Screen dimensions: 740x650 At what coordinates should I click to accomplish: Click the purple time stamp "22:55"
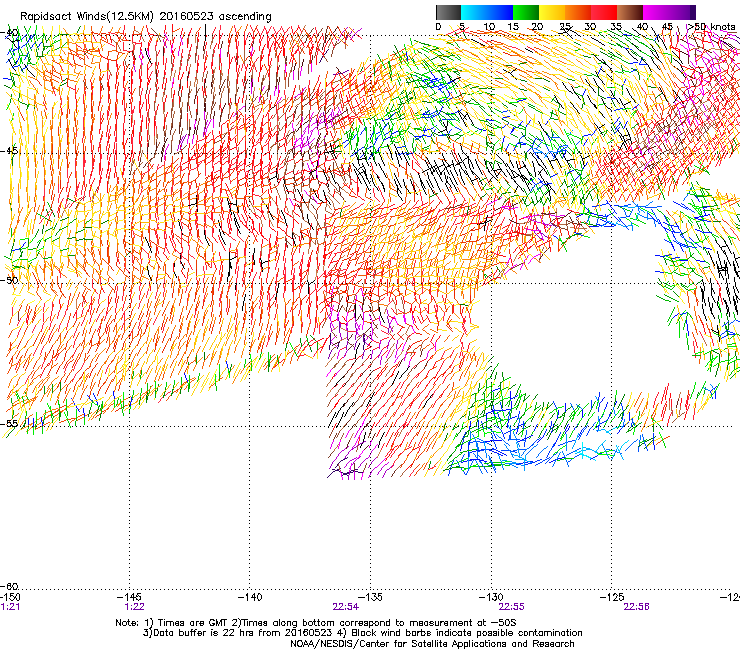tap(512, 607)
